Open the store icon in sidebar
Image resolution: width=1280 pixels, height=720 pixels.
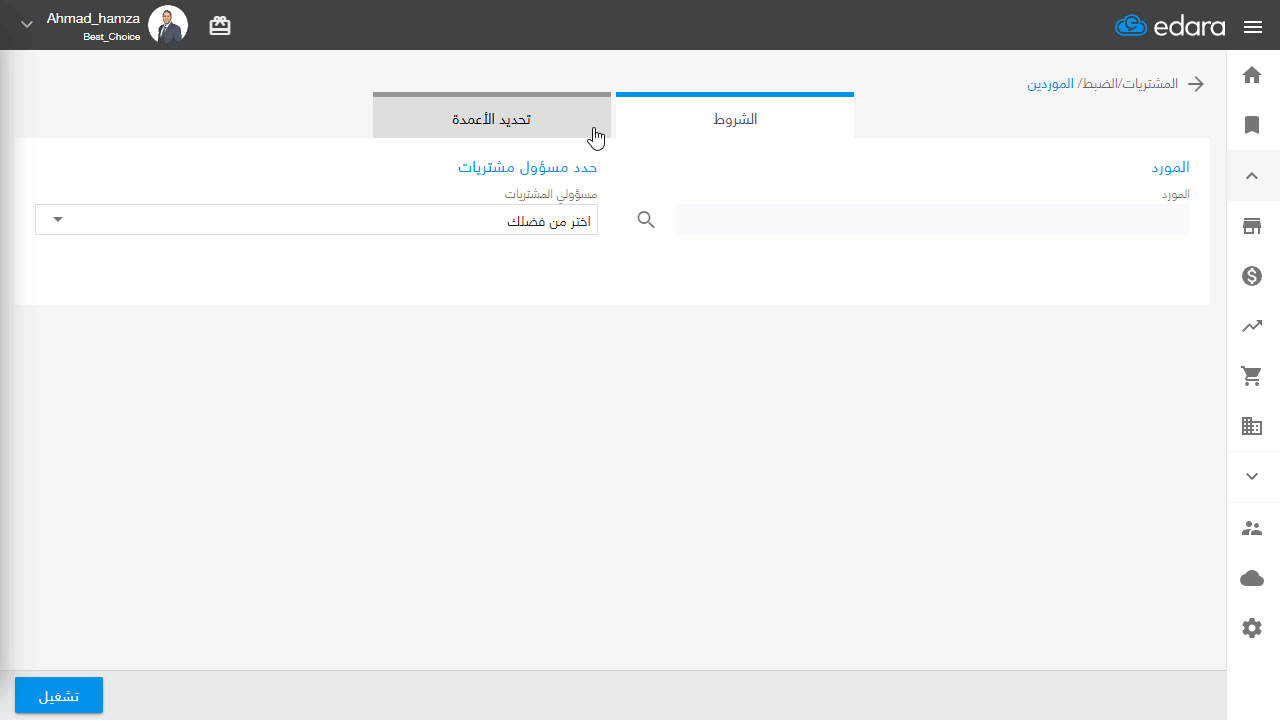coord(1252,226)
